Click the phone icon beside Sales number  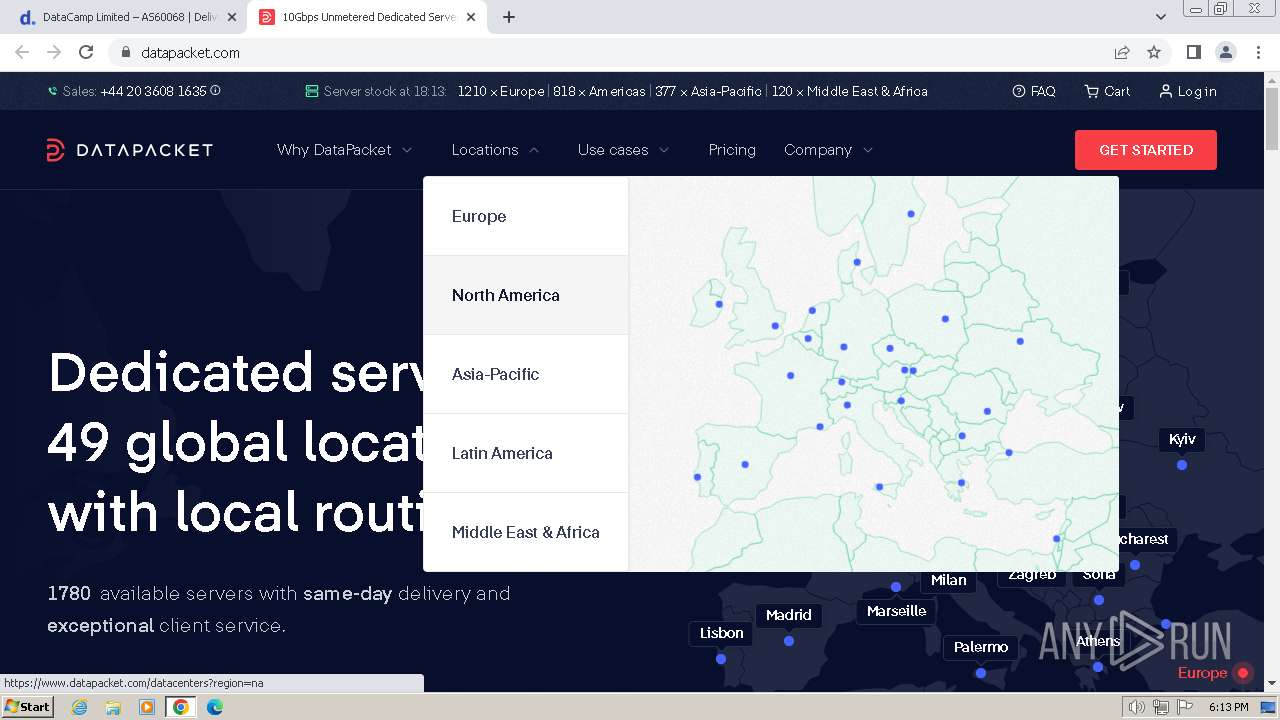(53, 91)
